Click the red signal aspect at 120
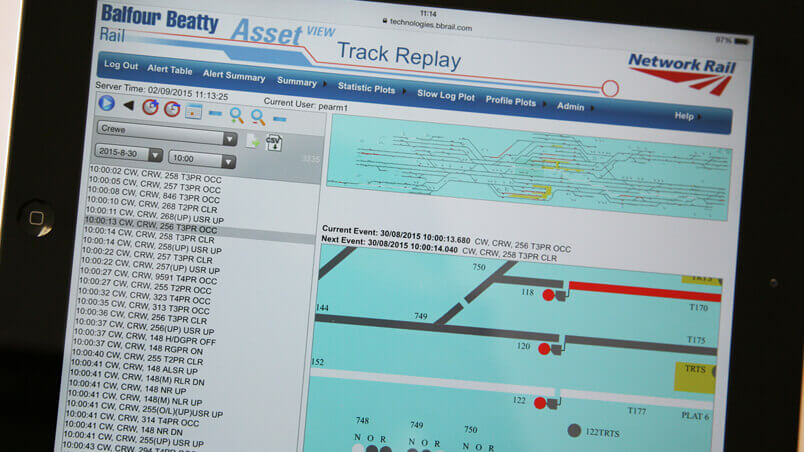 click(544, 349)
